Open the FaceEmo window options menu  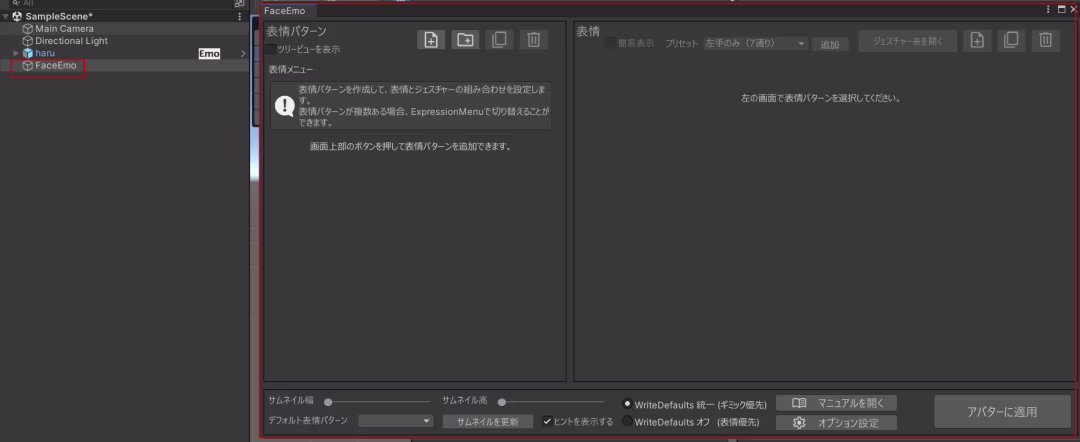coord(1048,10)
